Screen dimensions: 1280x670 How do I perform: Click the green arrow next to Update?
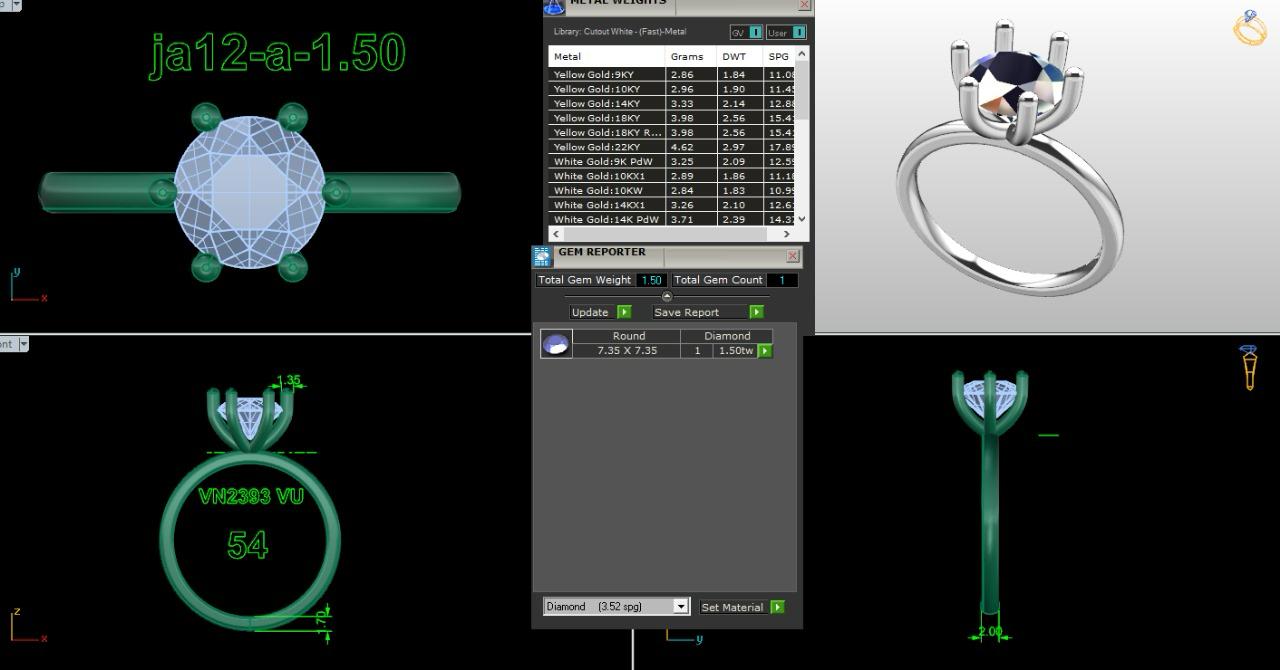624,312
